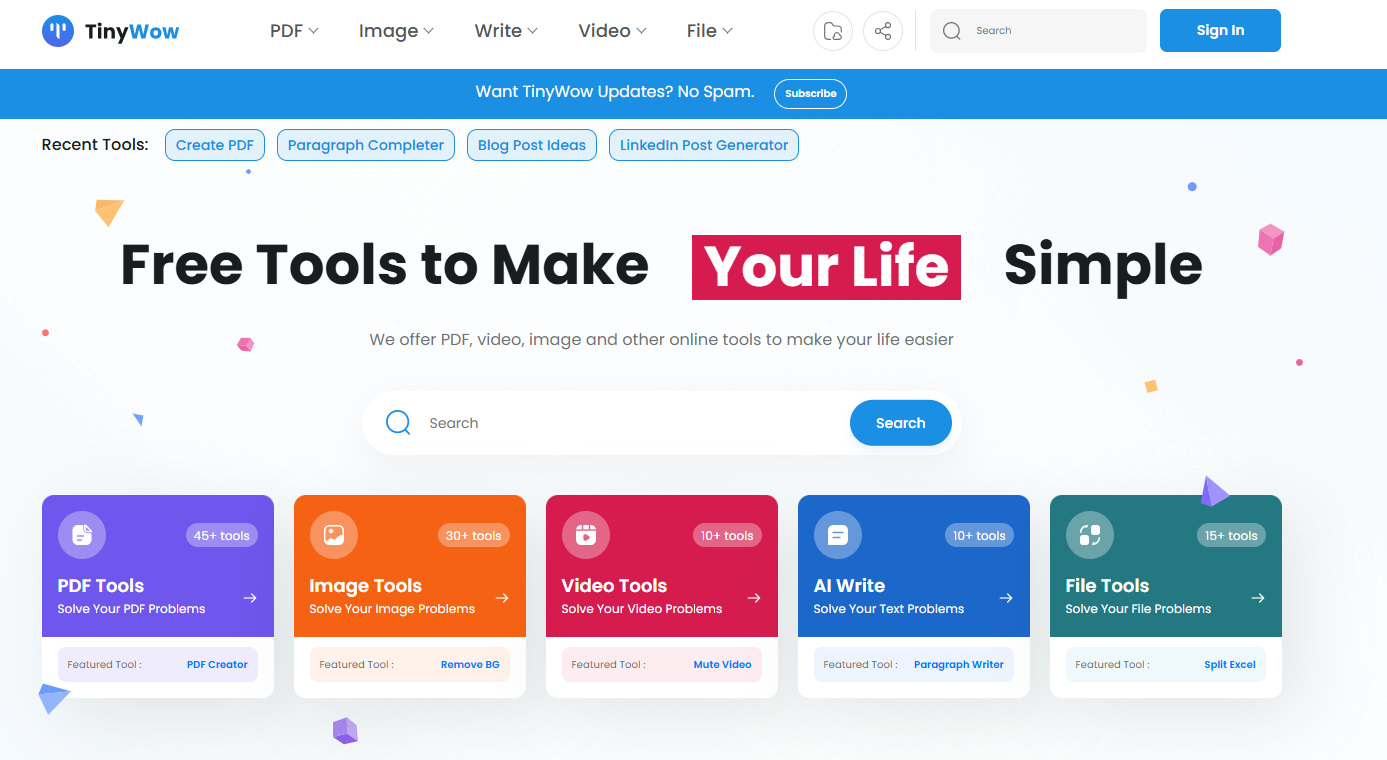
Task: Open the Write navigation menu
Action: 506,31
